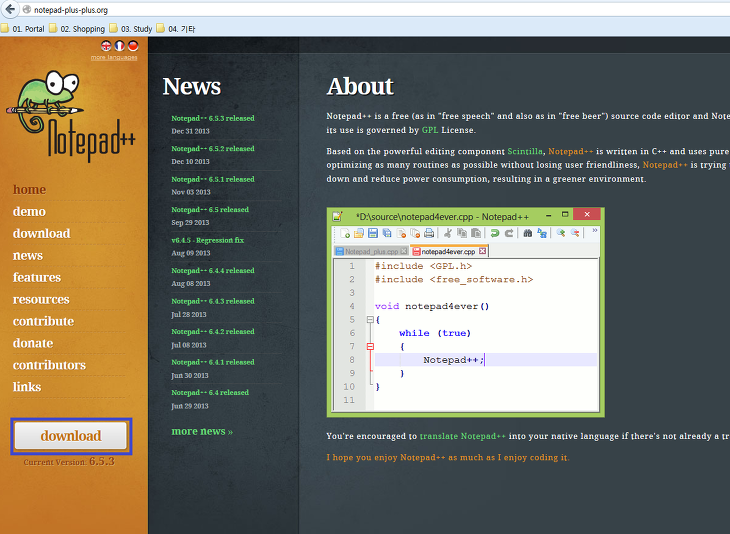This screenshot has height=534, width=730.
Task: Switch to Notepad_plus.cpp tab
Action: coord(372,251)
